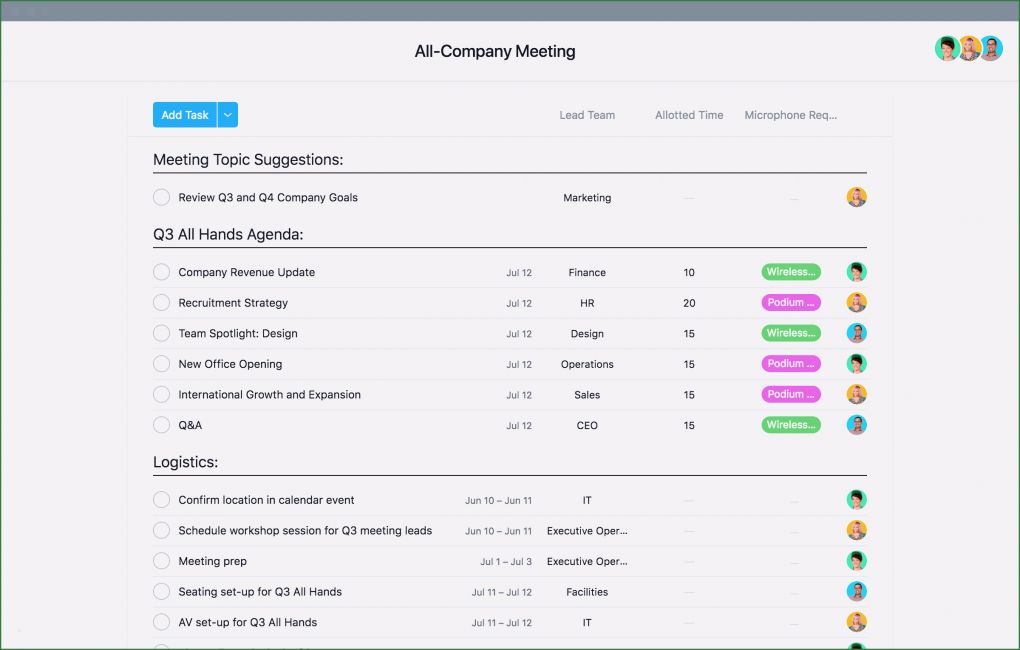The width and height of the screenshot is (1020, 650).
Task: Open dropdown arrow next to Add Task
Action: (x=228, y=115)
